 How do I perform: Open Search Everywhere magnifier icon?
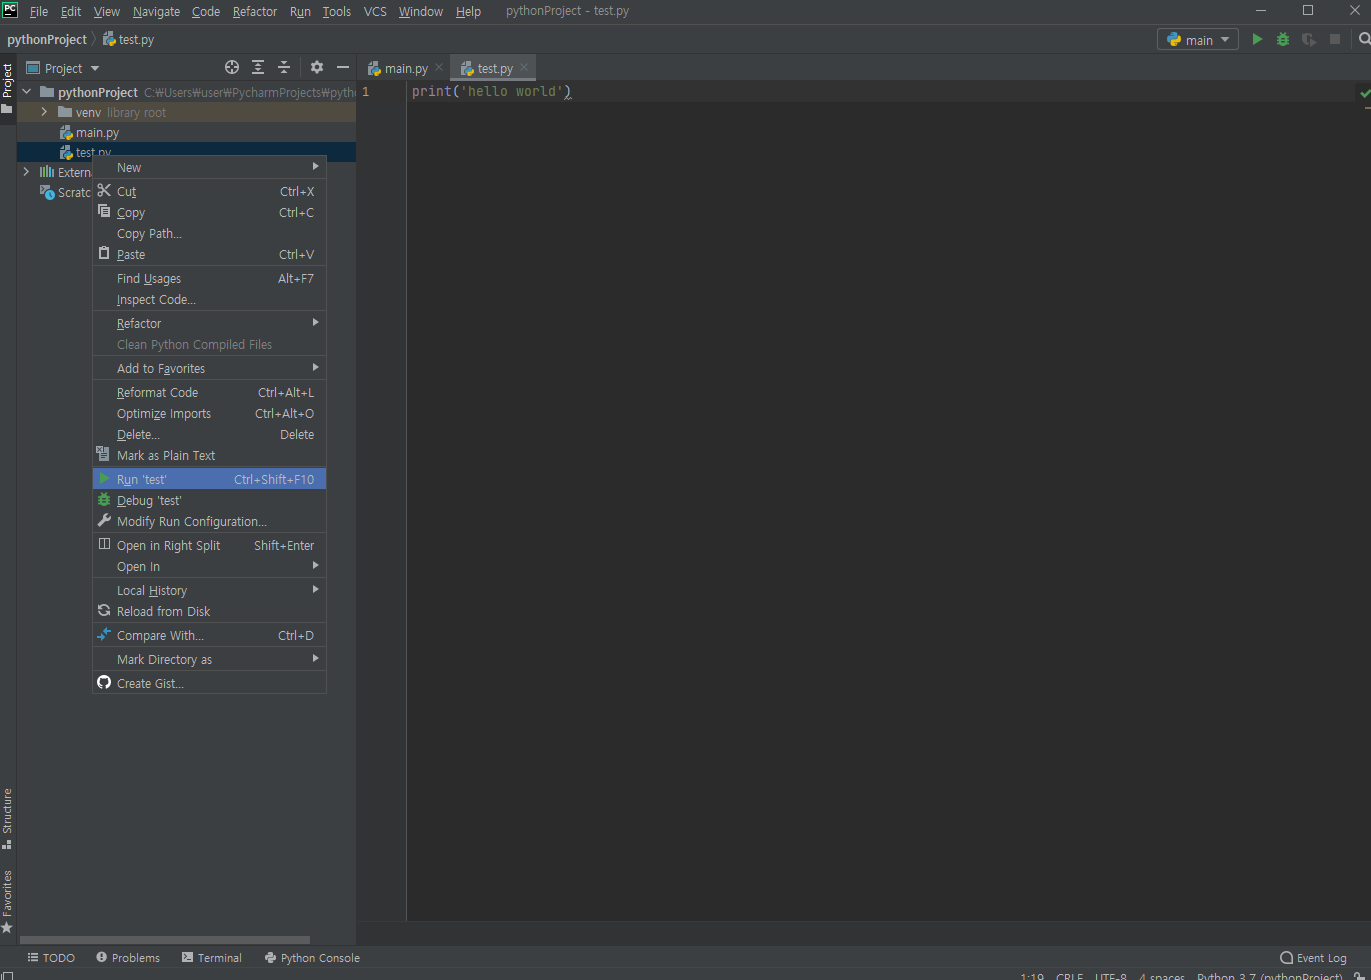pos(1364,40)
